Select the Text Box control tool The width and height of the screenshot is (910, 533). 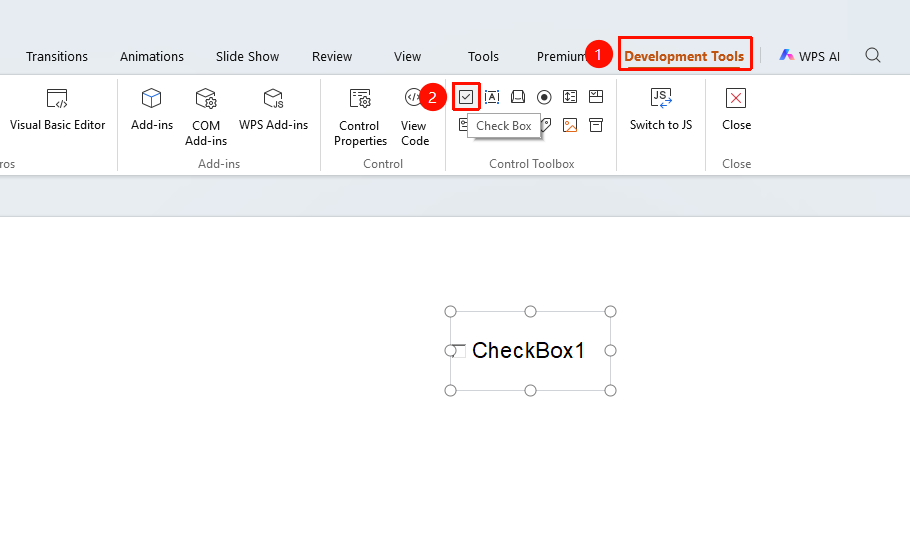492,97
